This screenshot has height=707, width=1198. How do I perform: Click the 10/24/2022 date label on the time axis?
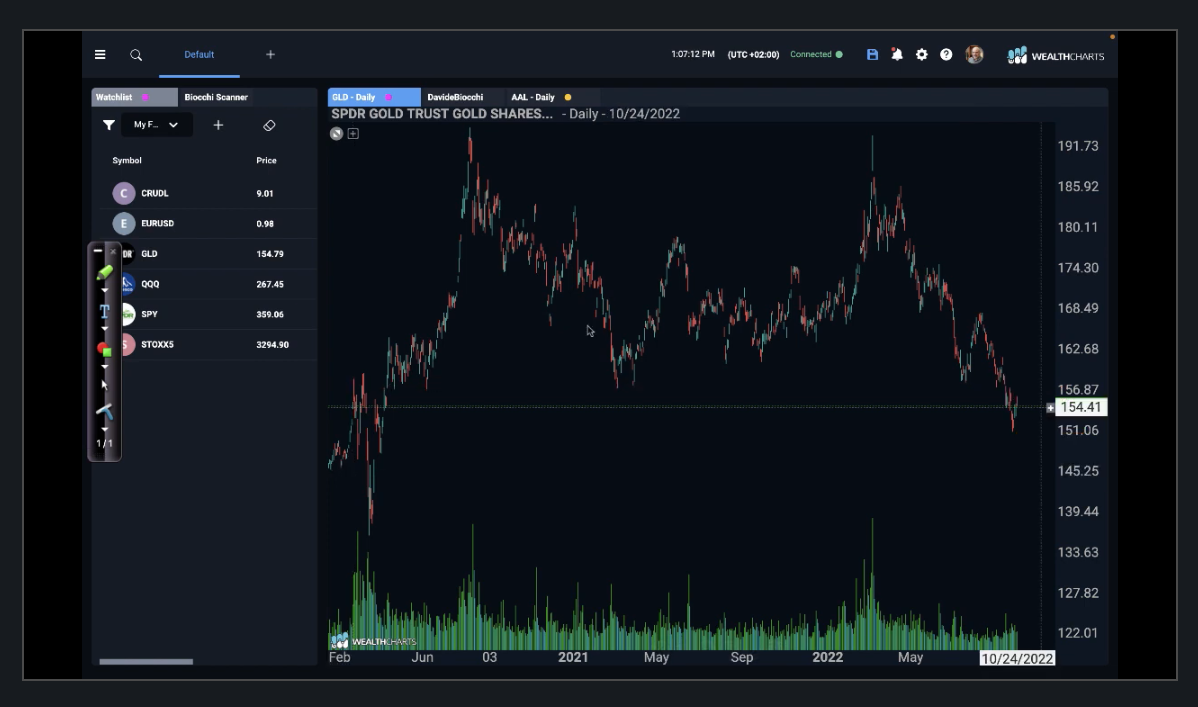1017,658
